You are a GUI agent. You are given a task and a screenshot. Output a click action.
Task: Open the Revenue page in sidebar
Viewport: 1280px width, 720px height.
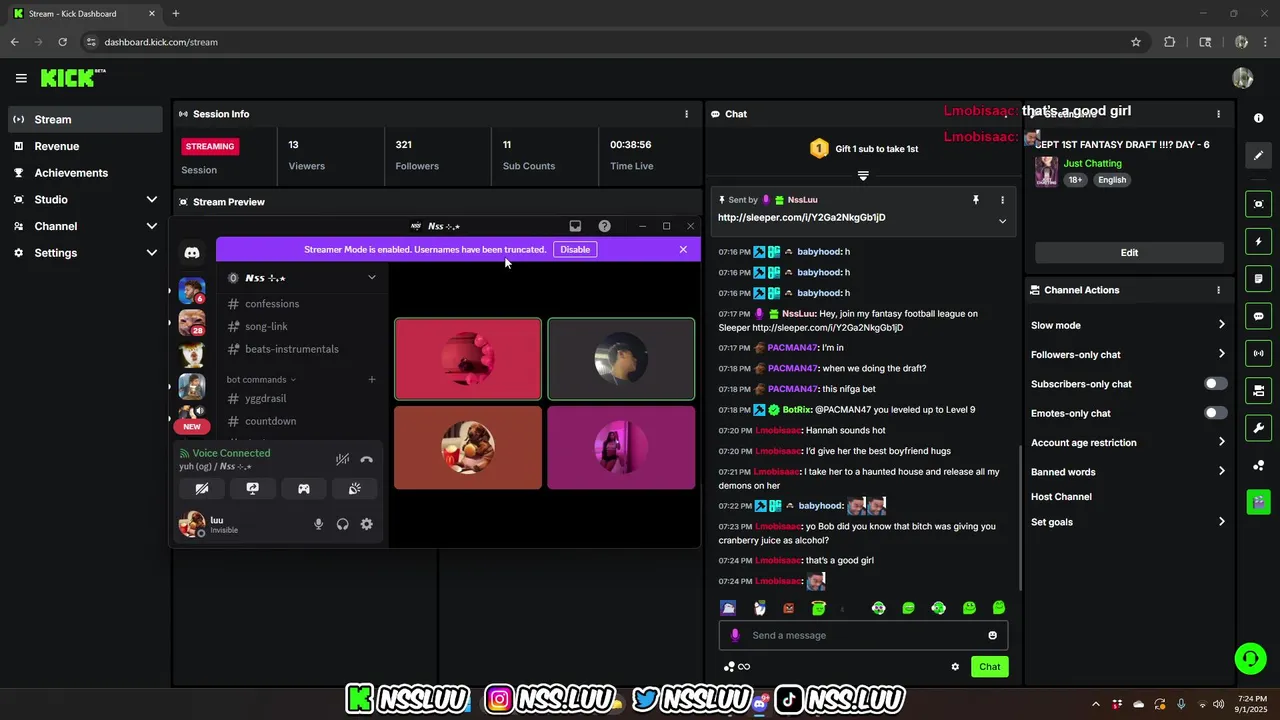point(85,146)
